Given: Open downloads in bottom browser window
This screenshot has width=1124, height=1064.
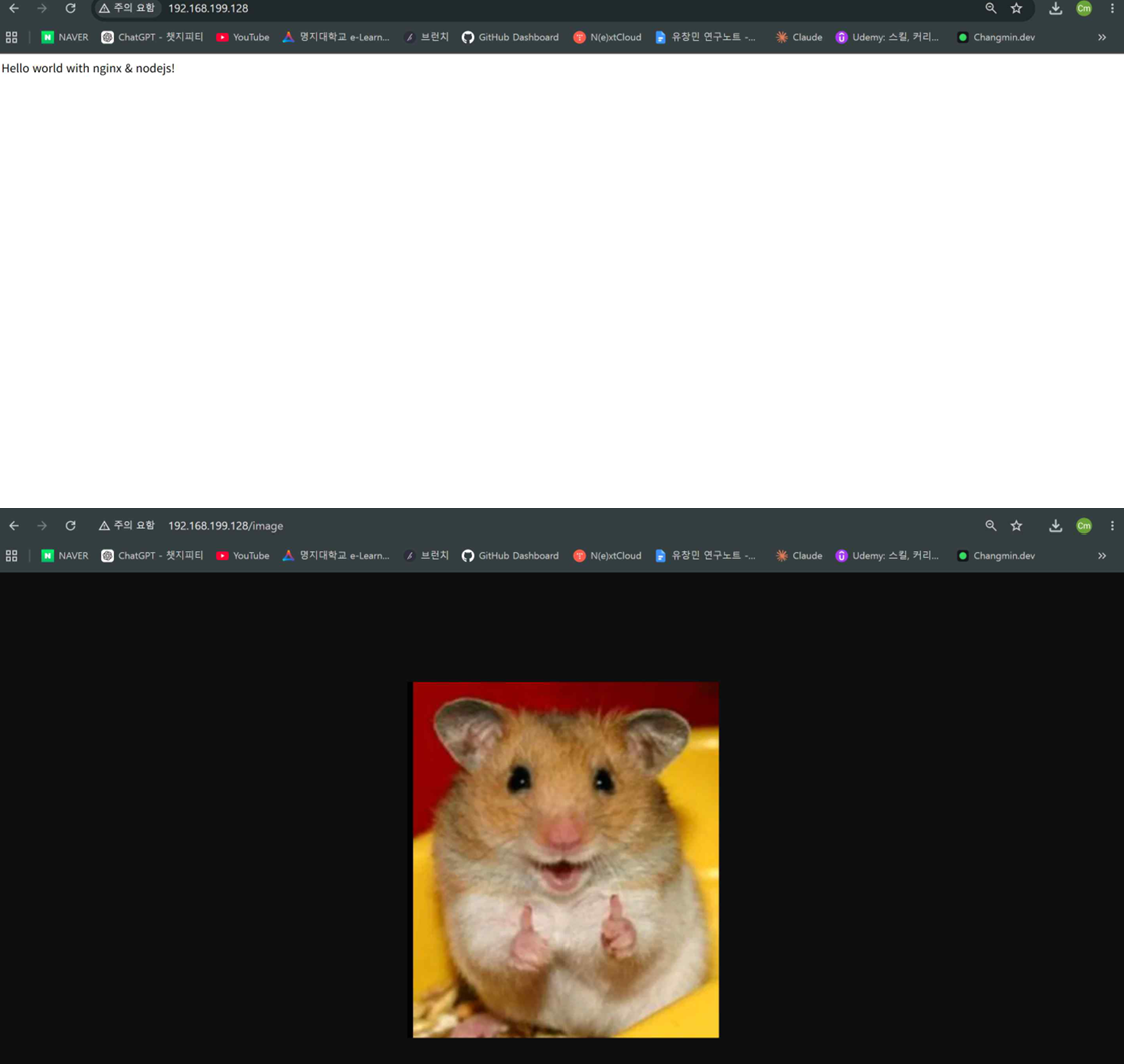Looking at the screenshot, I should (1055, 526).
